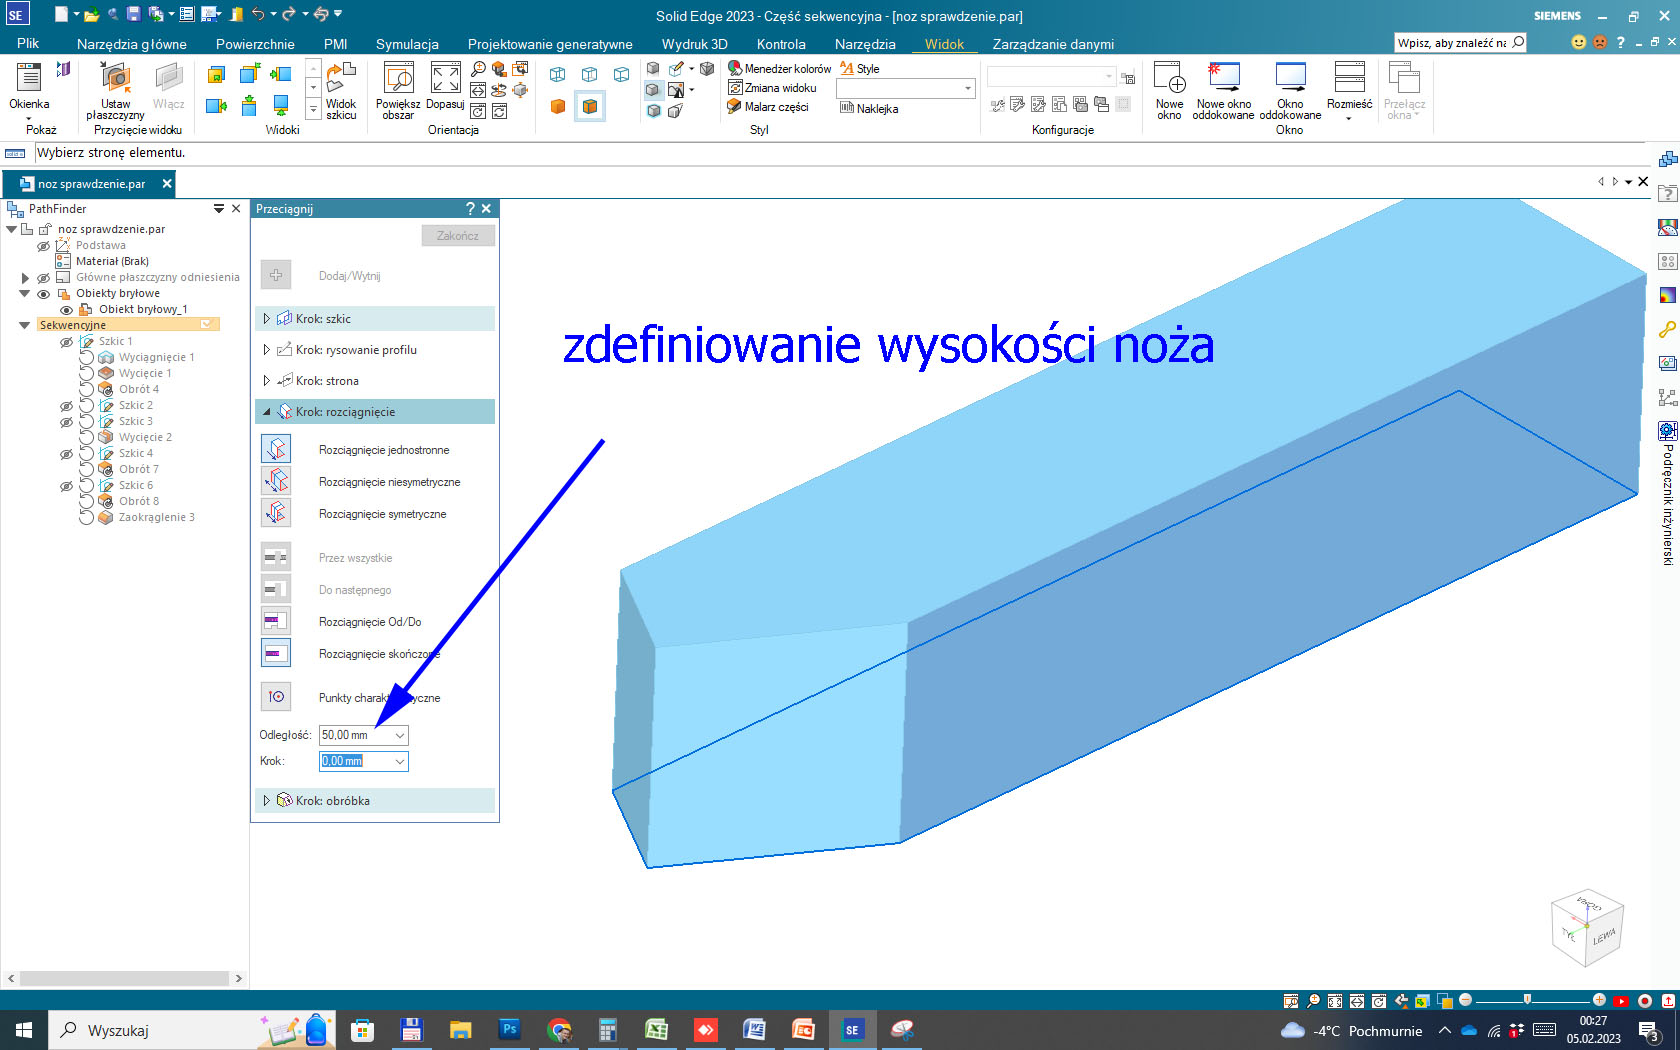Open the Plik menu

click(28, 44)
